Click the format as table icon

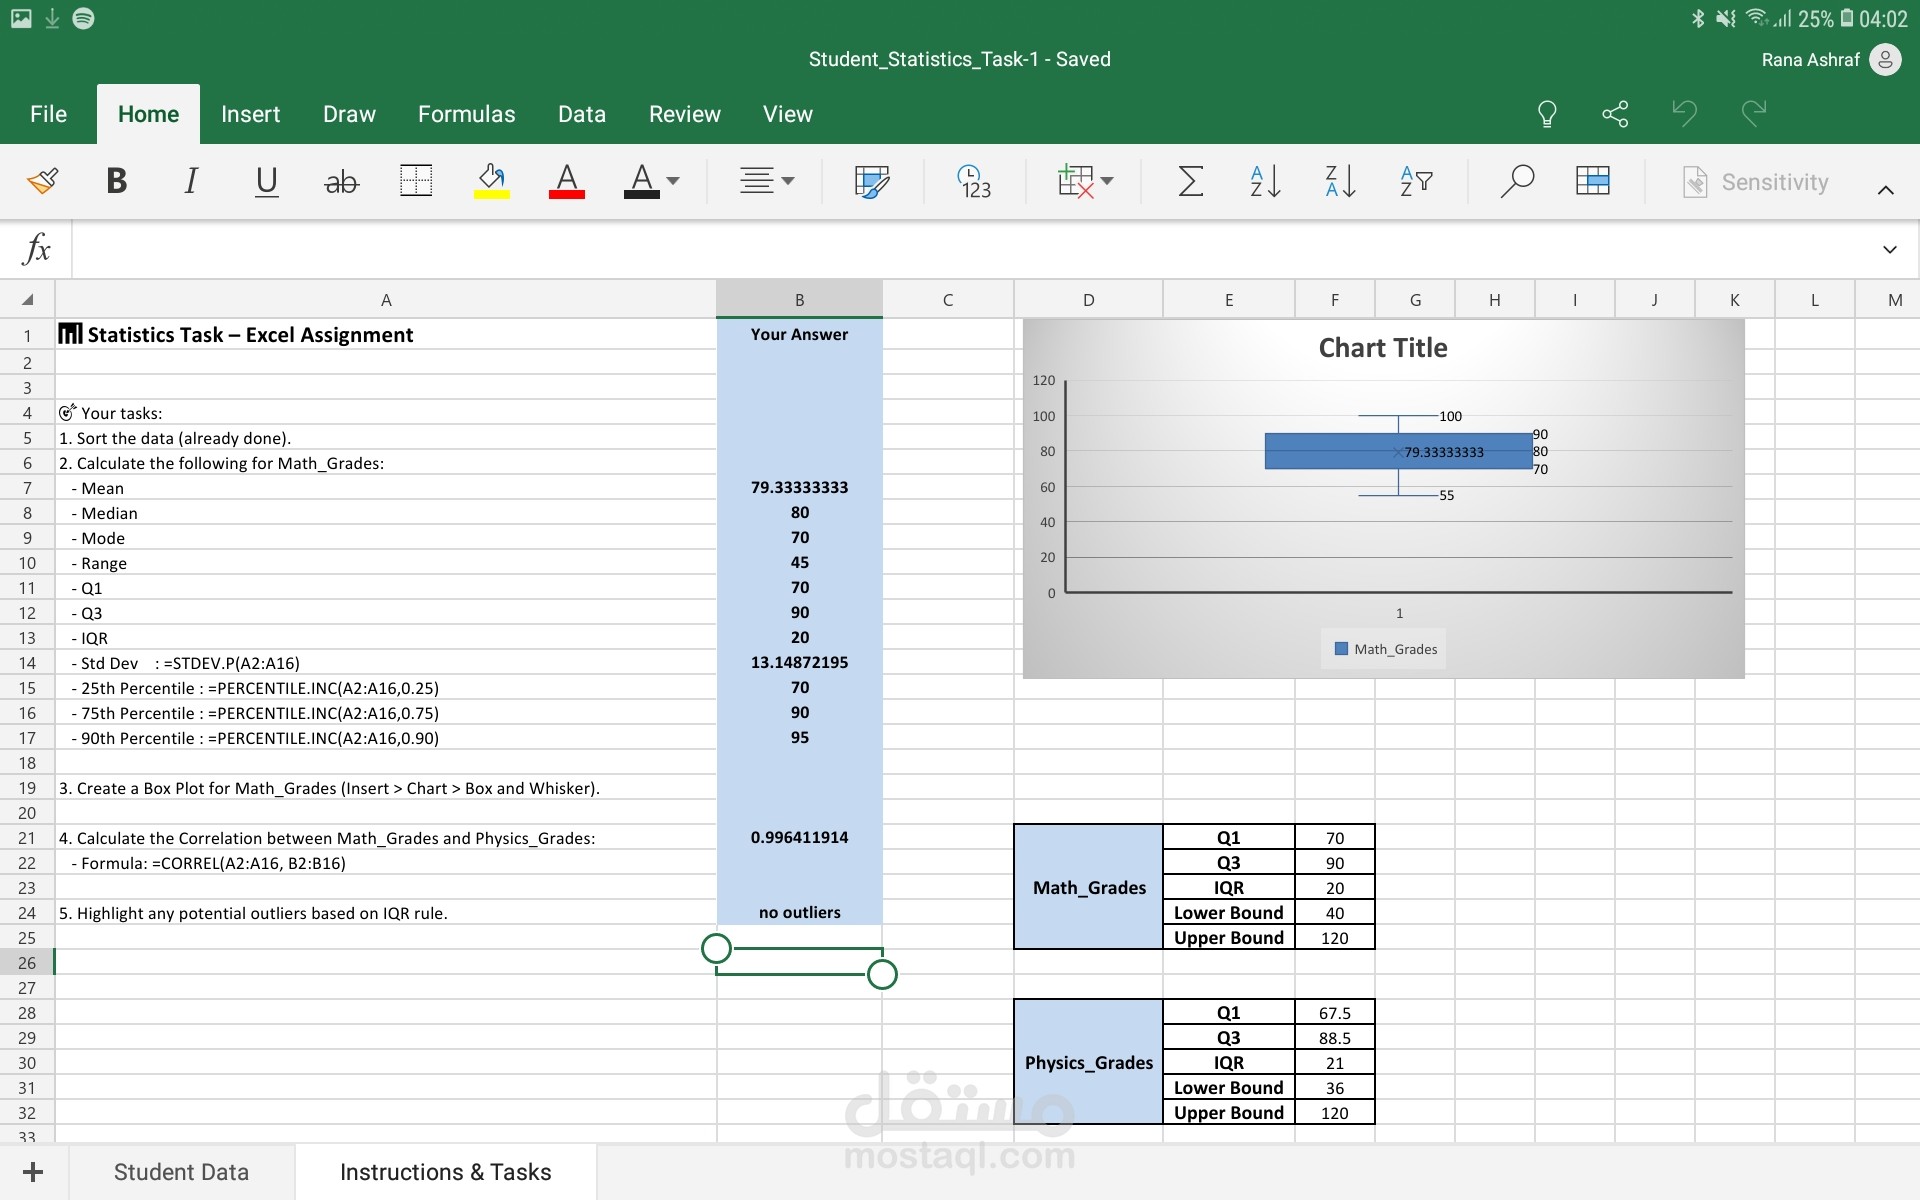click(x=1592, y=181)
